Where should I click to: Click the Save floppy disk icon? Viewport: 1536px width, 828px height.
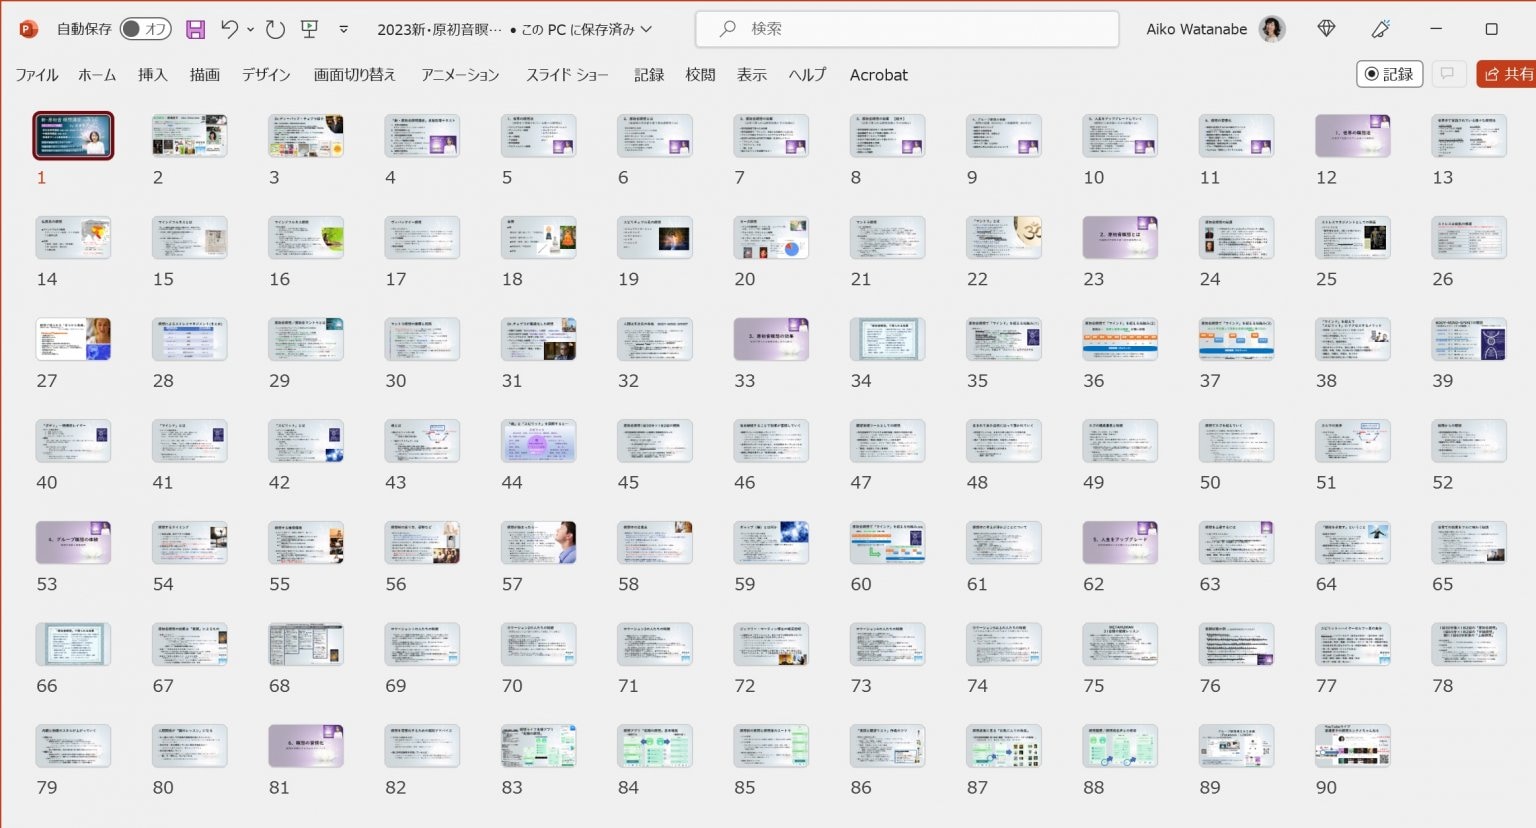pos(196,29)
